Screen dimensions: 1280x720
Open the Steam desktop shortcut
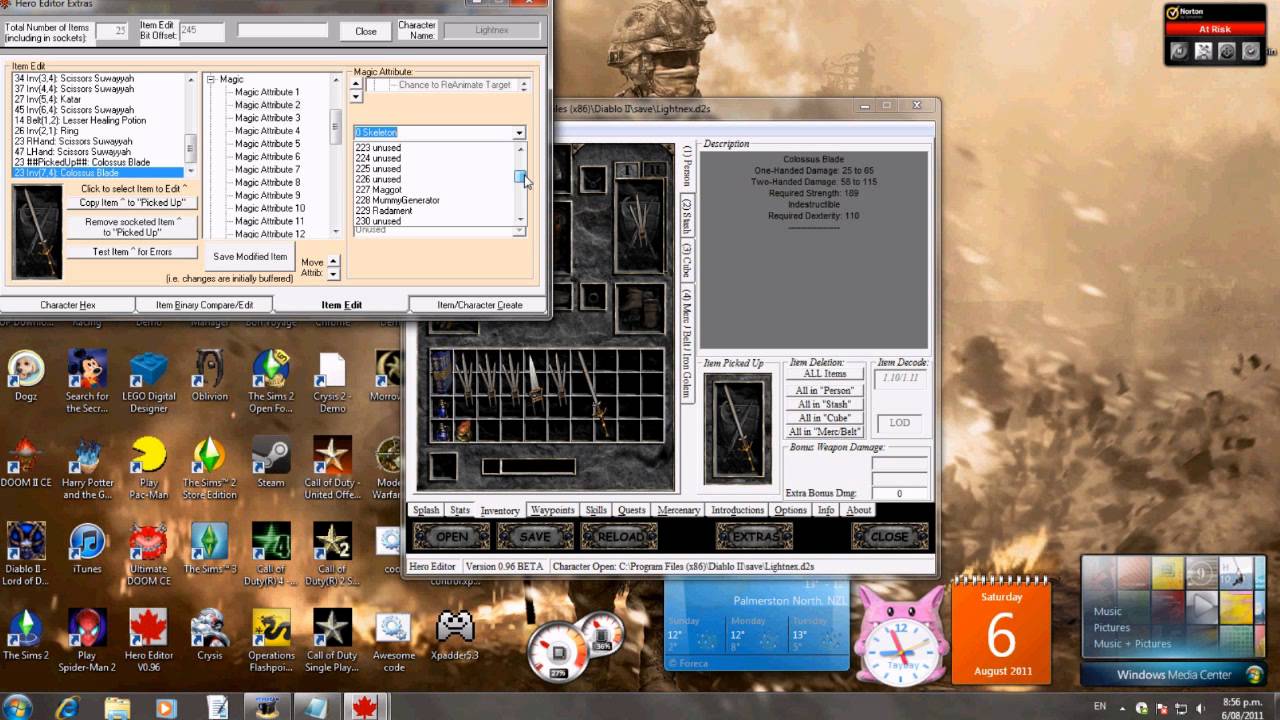click(x=271, y=462)
